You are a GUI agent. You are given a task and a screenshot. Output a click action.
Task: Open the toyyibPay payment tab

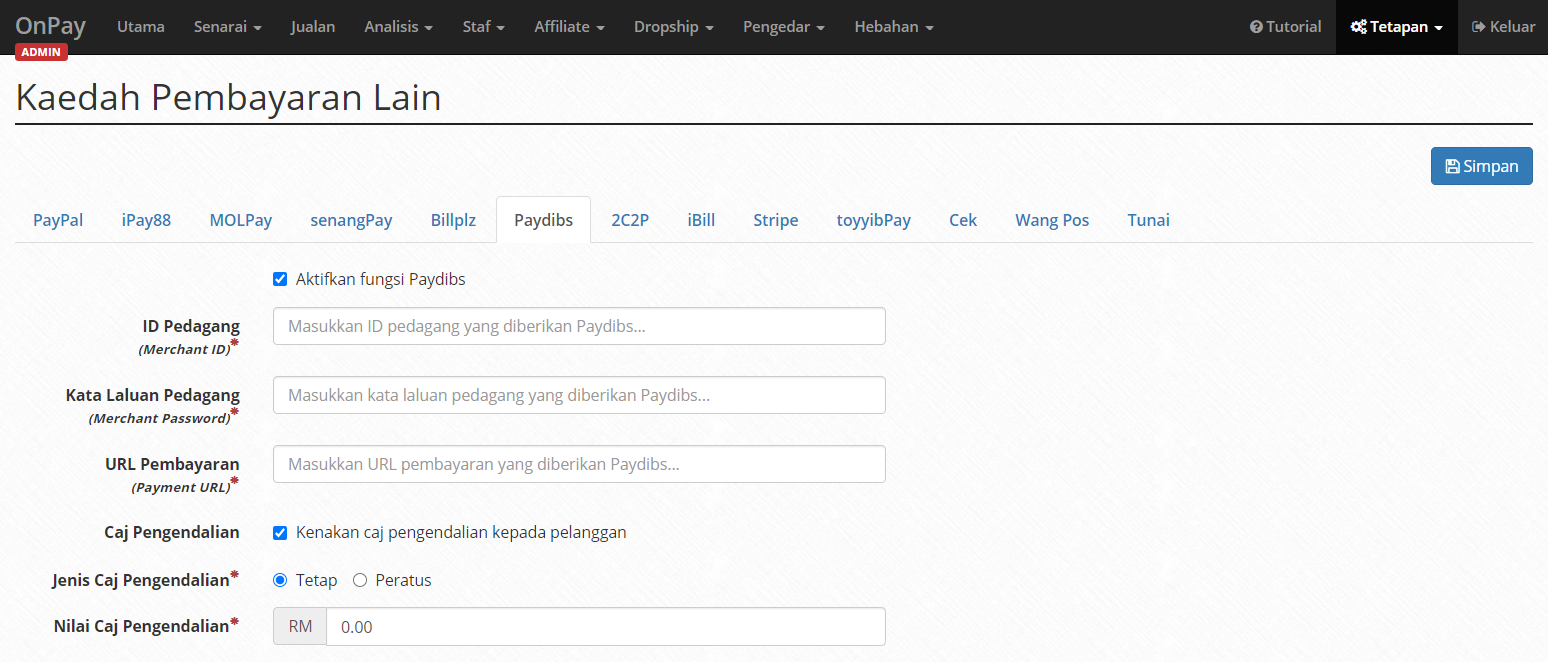click(x=873, y=219)
